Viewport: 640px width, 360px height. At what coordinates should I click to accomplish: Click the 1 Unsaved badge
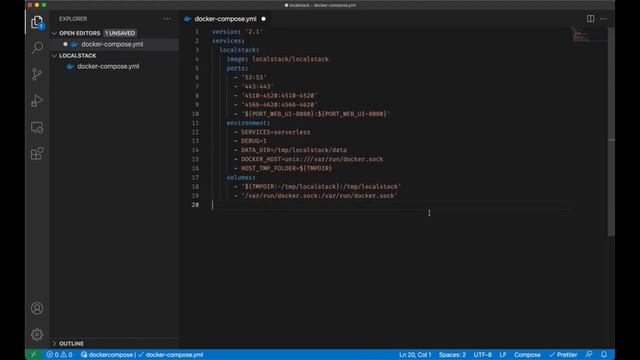click(x=120, y=33)
